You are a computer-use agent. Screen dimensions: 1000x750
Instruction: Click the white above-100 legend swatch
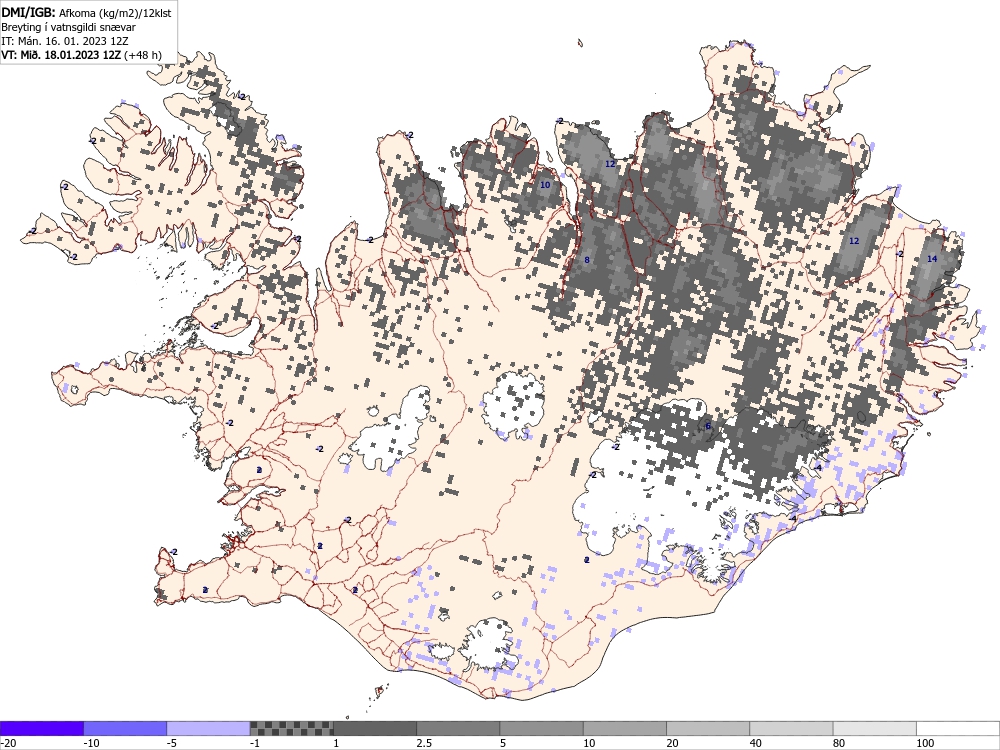(958, 728)
